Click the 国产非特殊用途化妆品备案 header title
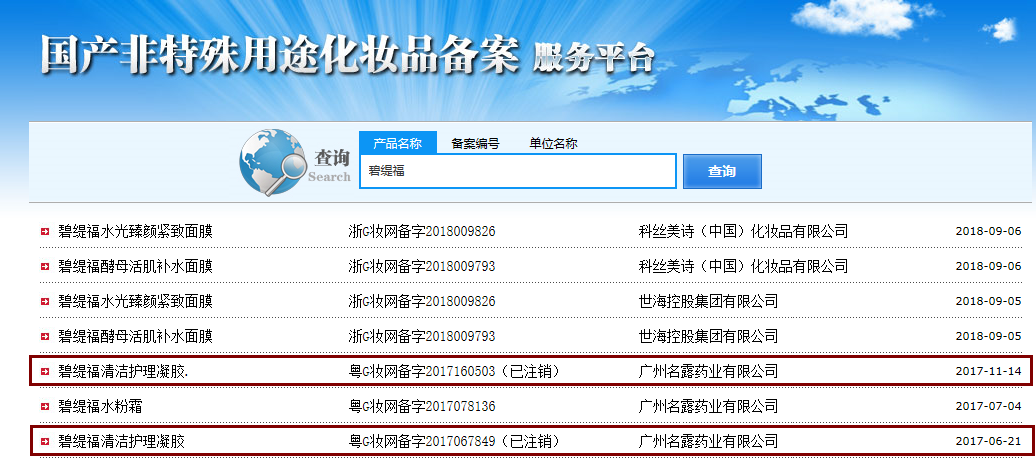Image resolution: width=1036 pixels, height=459 pixels. [280, 55]
